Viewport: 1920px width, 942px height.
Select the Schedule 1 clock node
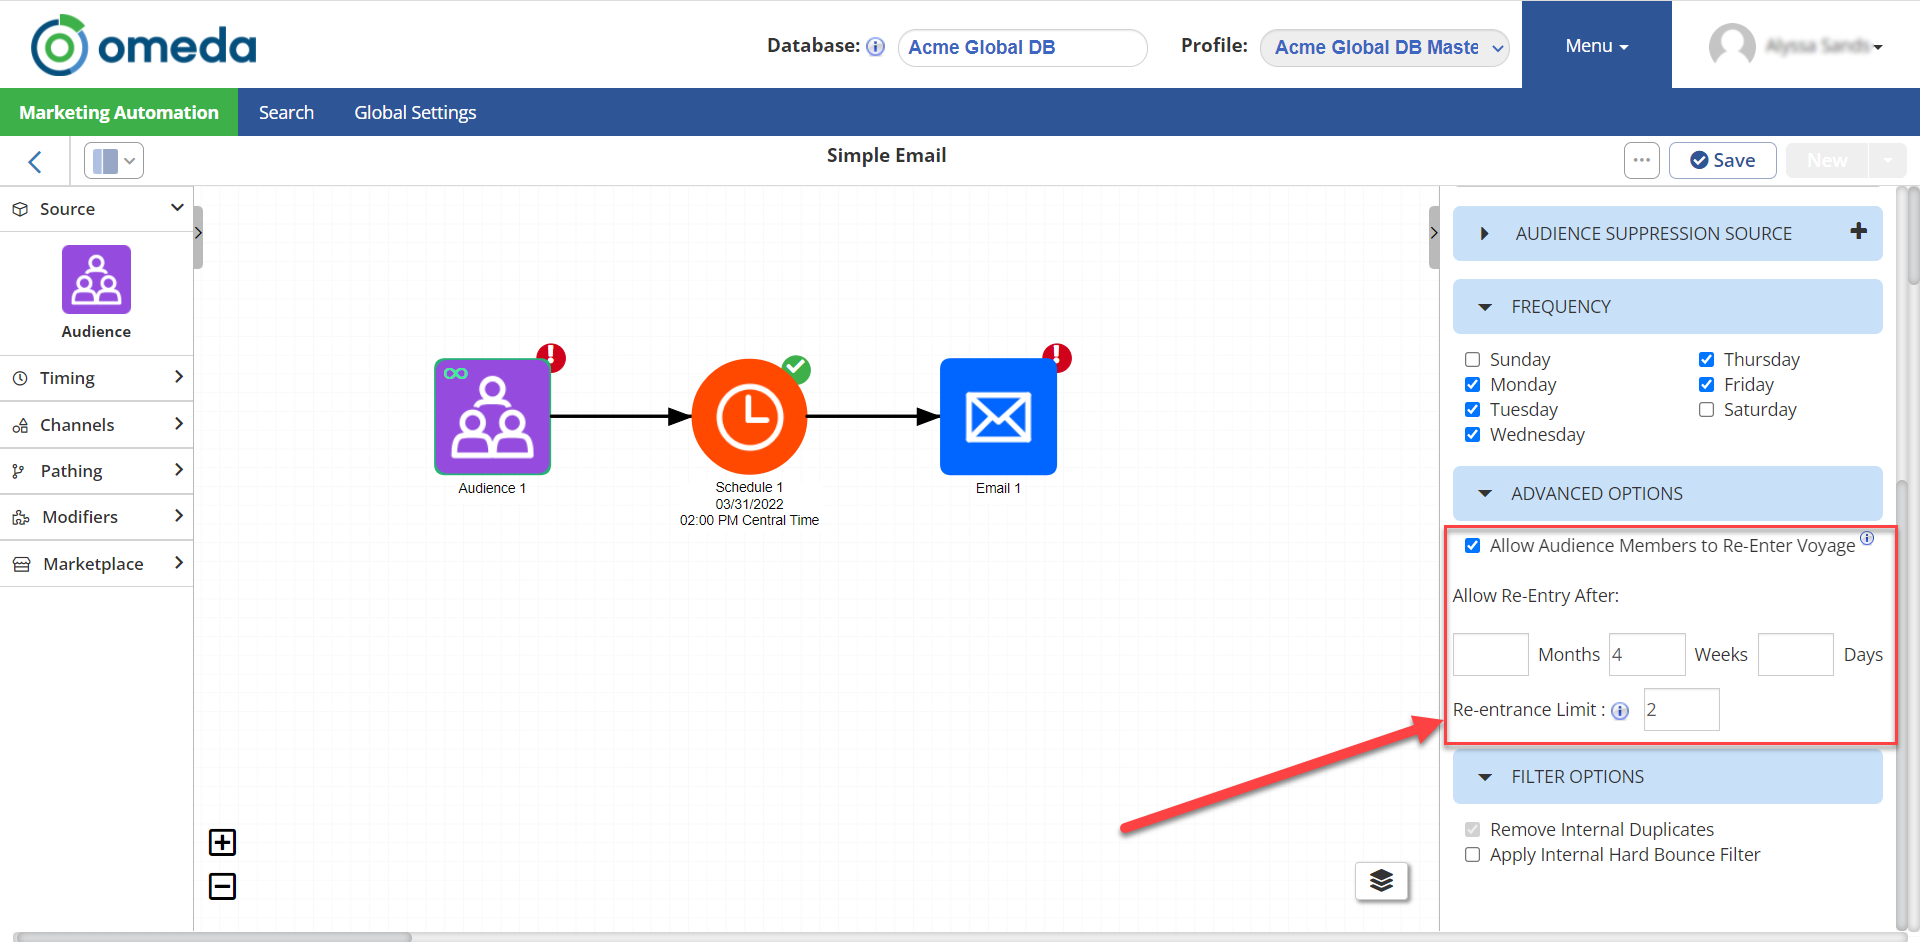coord(749,417)
